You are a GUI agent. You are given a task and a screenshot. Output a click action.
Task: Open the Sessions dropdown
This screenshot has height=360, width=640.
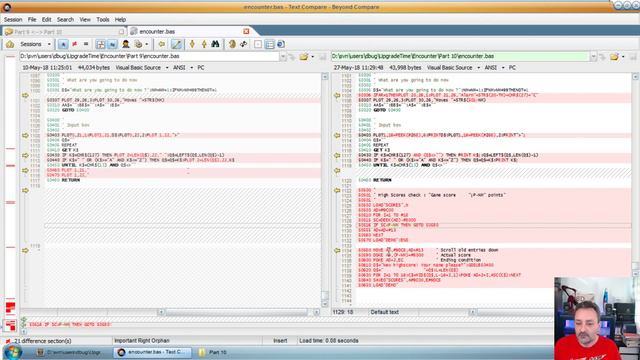point(35,44)
